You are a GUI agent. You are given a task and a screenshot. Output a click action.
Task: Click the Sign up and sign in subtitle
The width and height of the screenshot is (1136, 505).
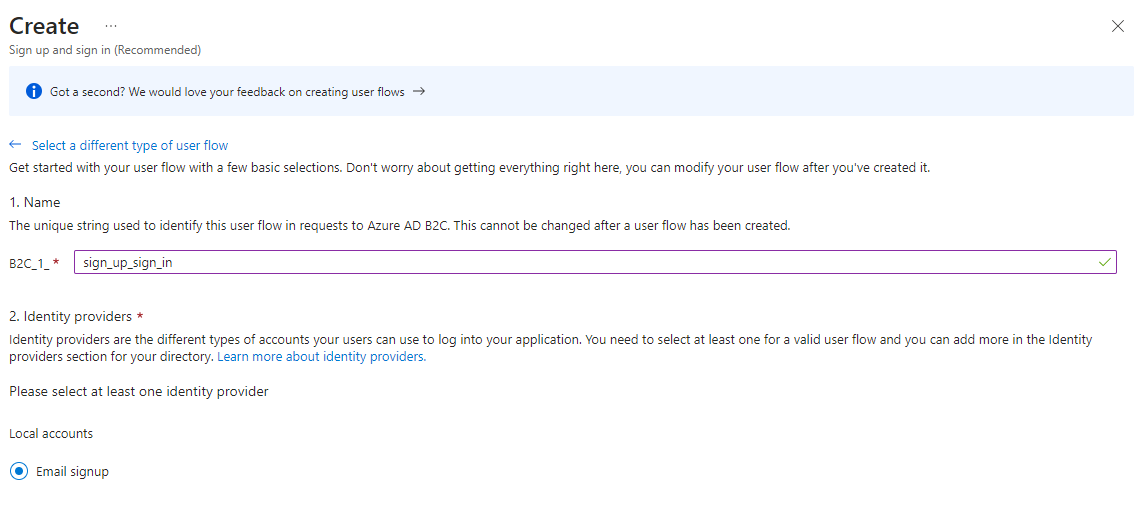coord(105,50)
